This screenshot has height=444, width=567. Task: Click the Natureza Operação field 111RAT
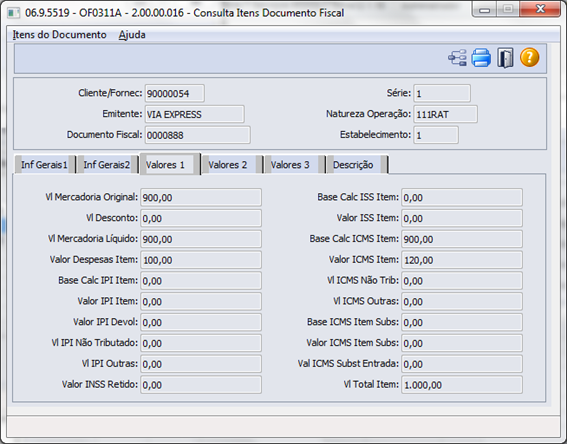(446, 114)
